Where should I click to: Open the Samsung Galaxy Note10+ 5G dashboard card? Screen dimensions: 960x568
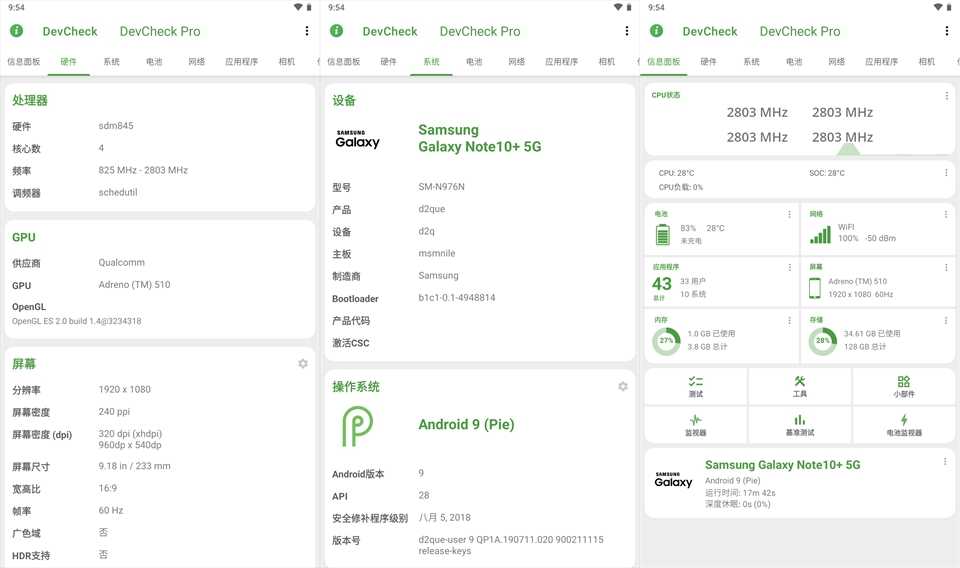tap(799, 483)
